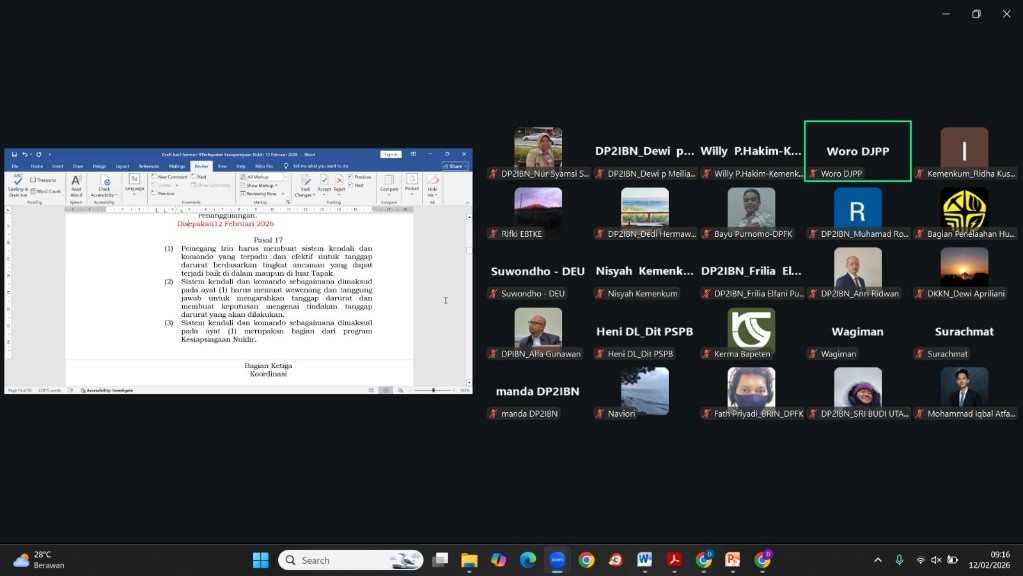Open Zoom app from taskbar
Screen dimensions: 1023x576
(557, 560)
